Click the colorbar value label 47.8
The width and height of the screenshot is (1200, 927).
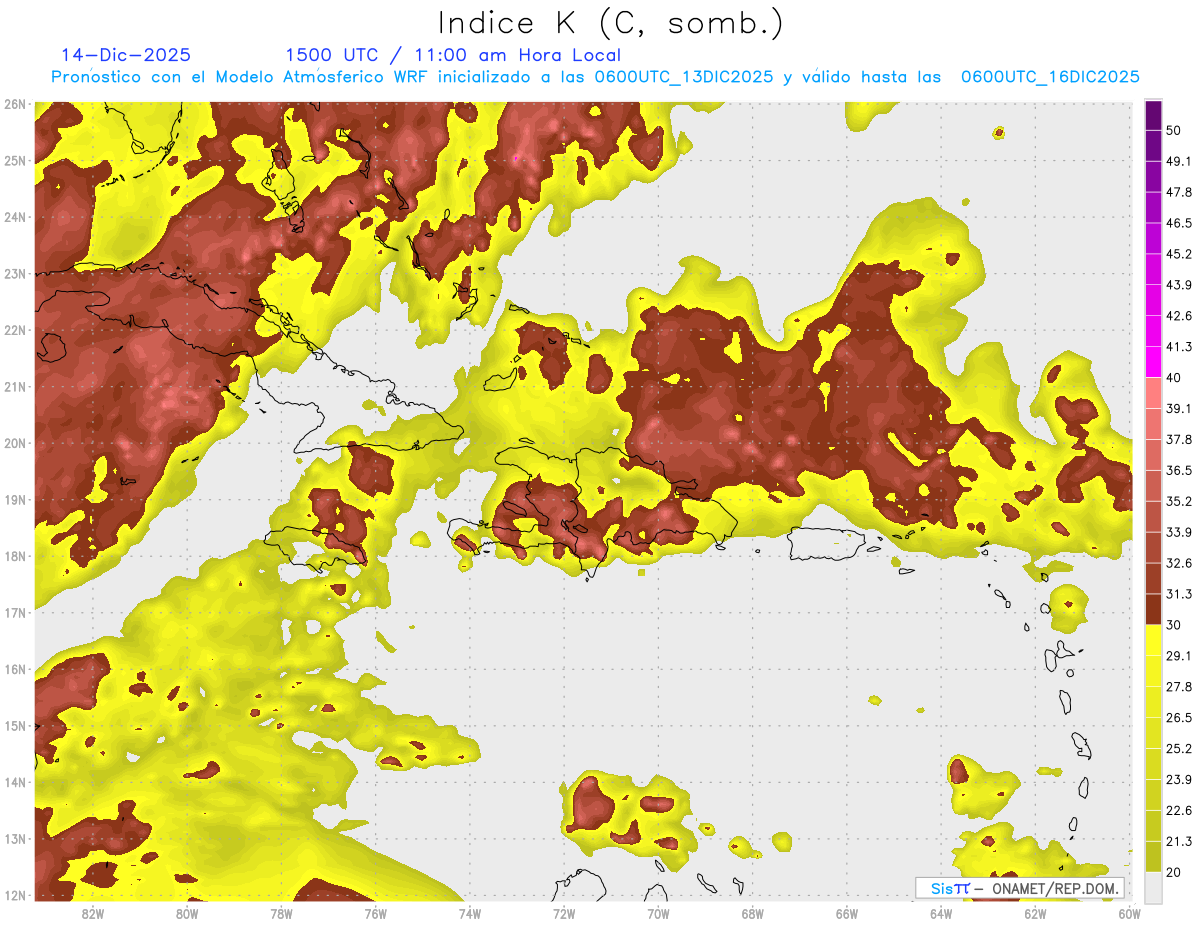click(x=1179, y=192)
